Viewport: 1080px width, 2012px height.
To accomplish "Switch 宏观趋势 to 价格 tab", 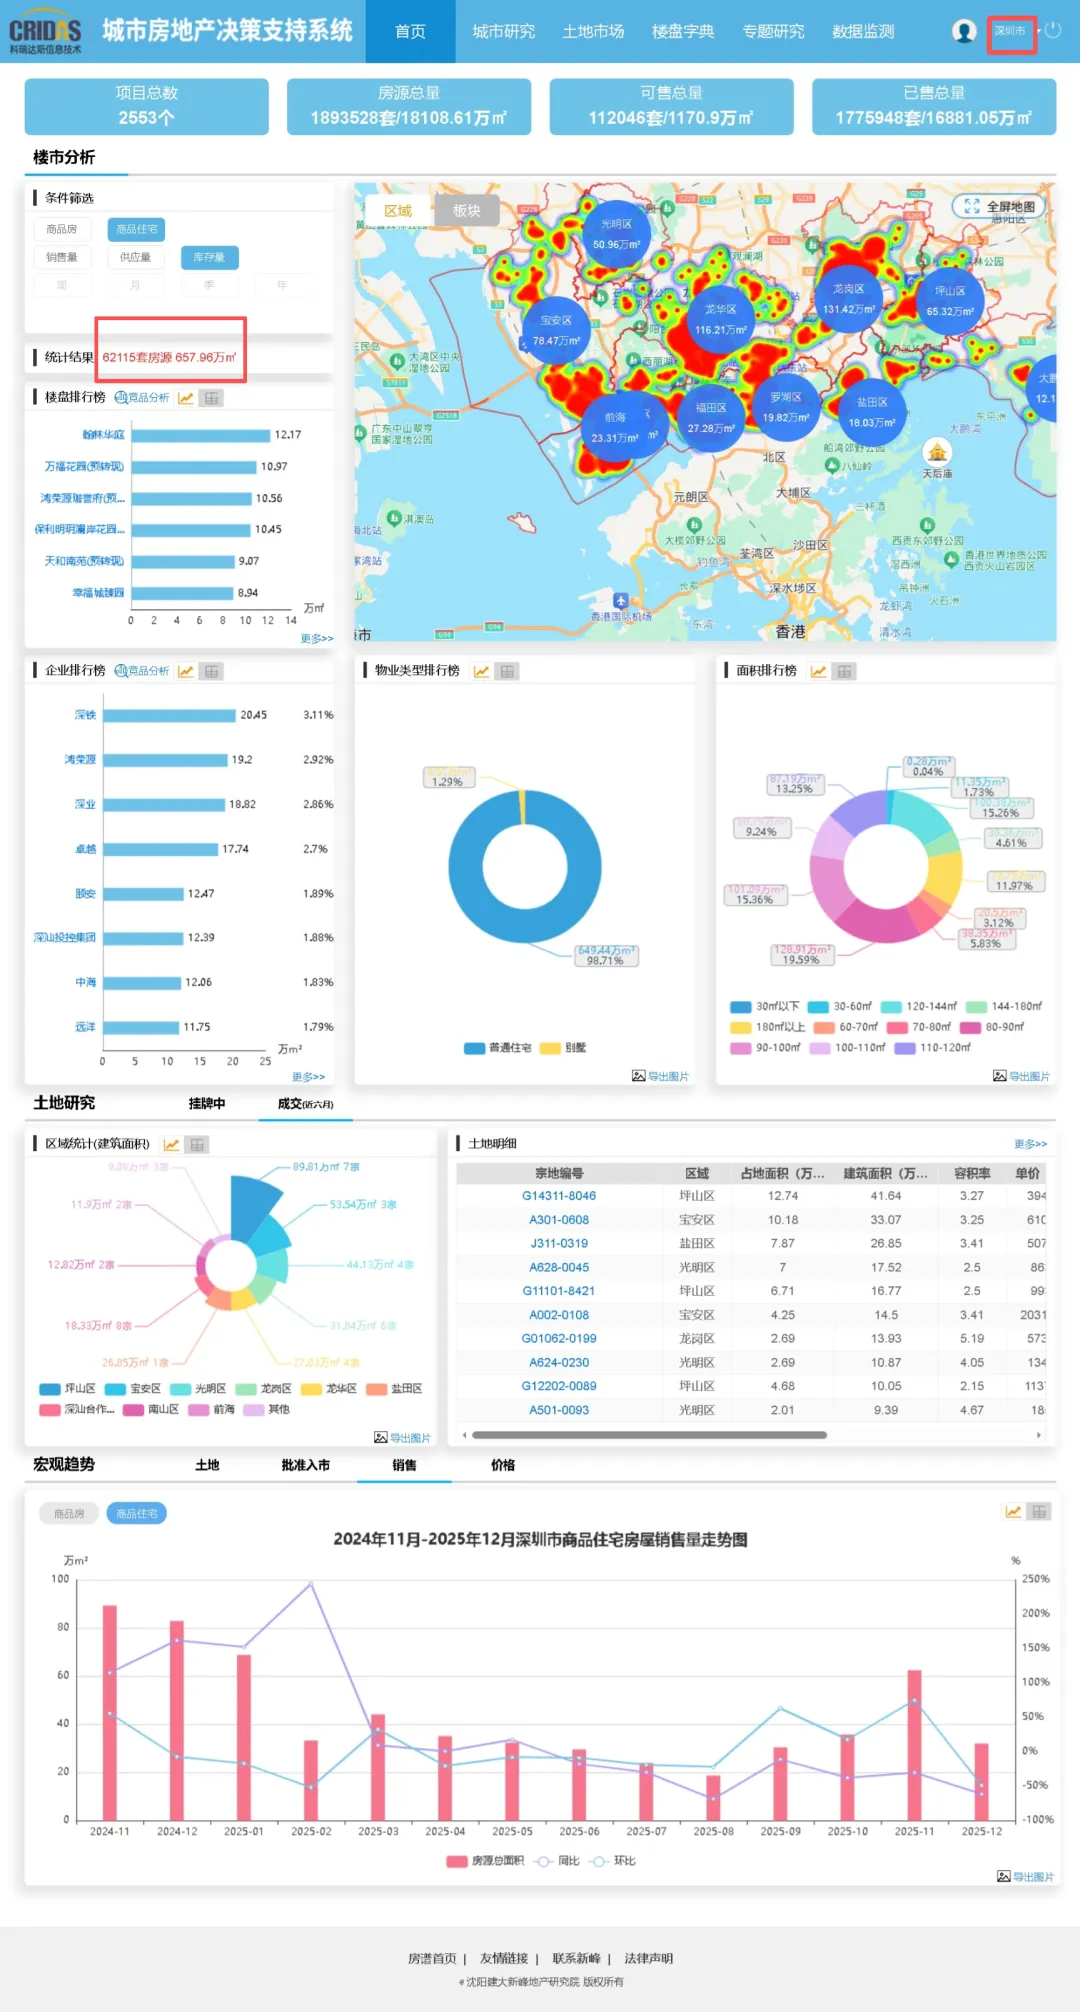I will pos(503,1464).
